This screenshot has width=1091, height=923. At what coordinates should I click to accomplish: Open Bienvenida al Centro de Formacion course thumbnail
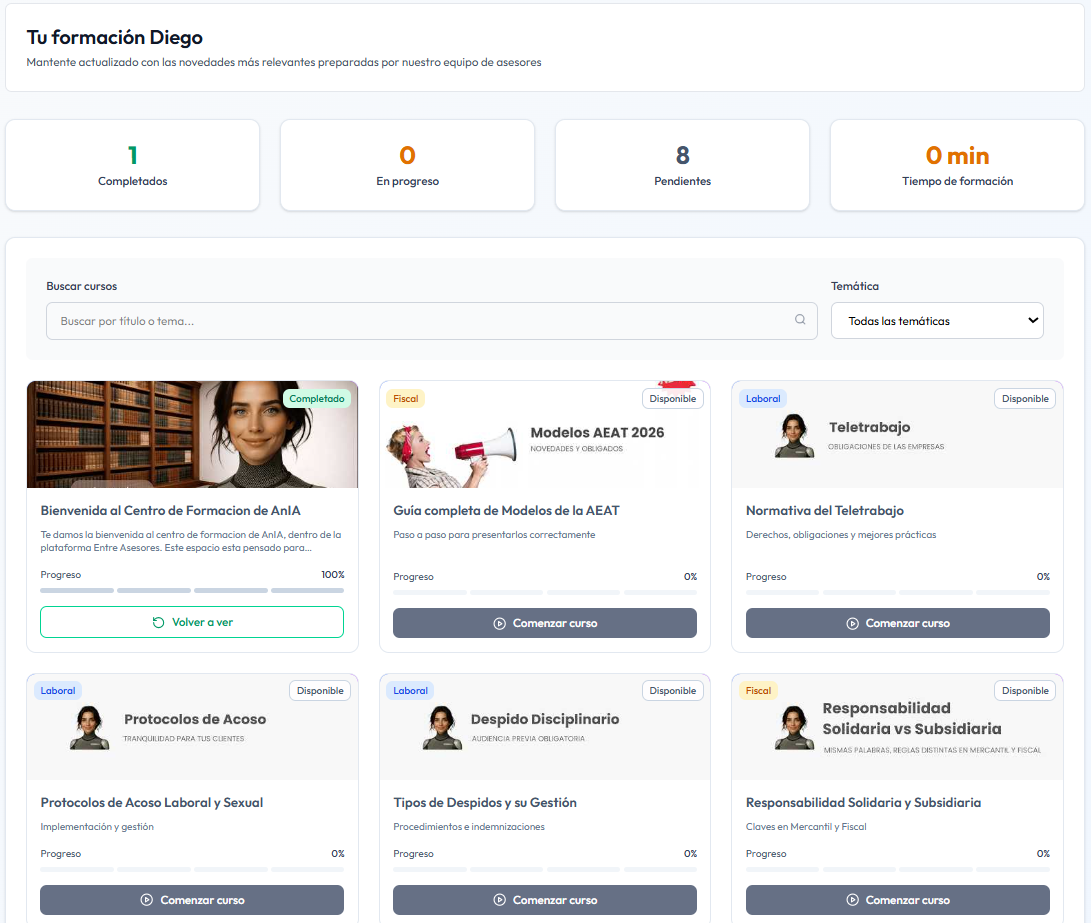tap(192, 434)
